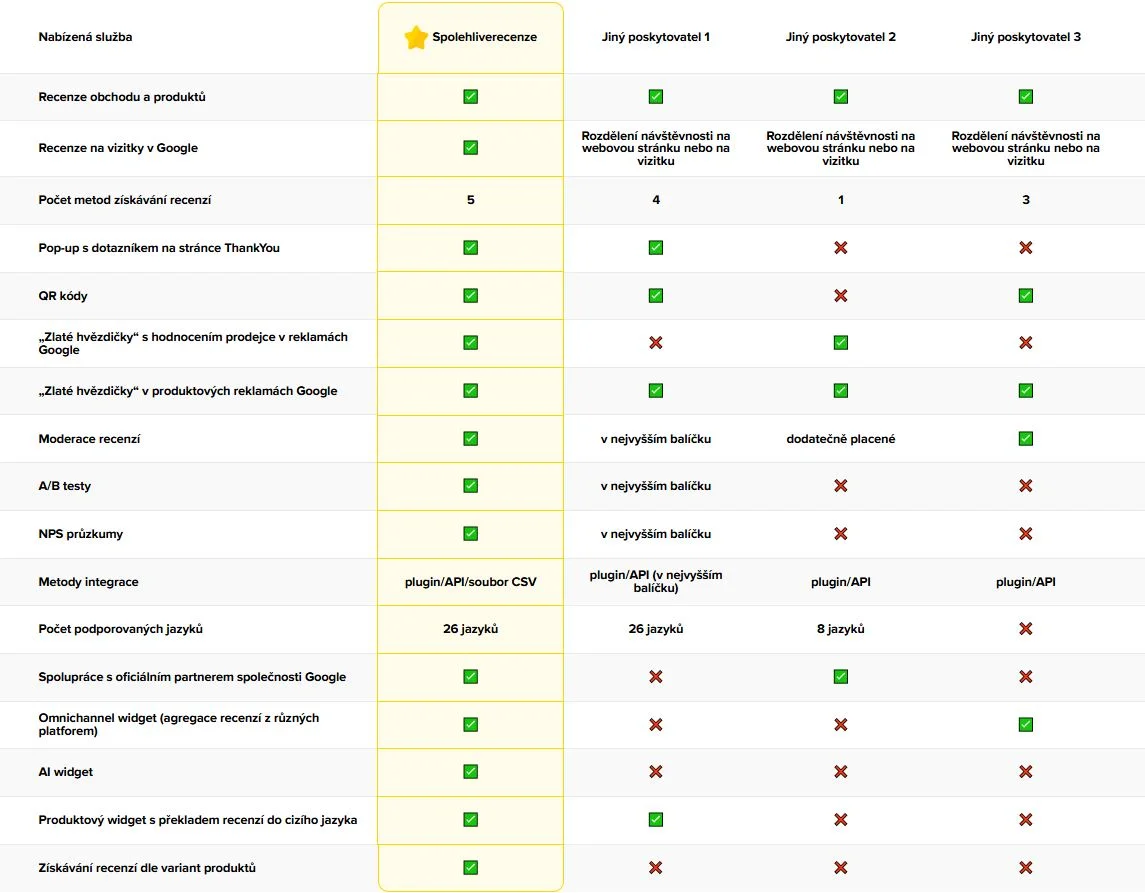
Task: Click Spolehliverecenze check for Získávání recenzí dle variant
Action: coord(470,868)
